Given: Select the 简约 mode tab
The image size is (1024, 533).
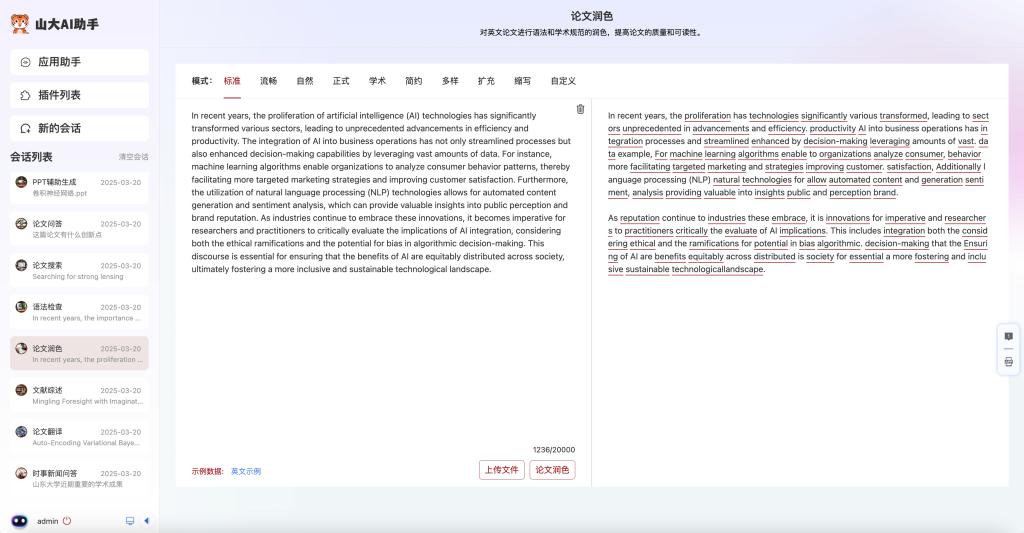Looking at the screenshot, I should [x=413, y=81].
